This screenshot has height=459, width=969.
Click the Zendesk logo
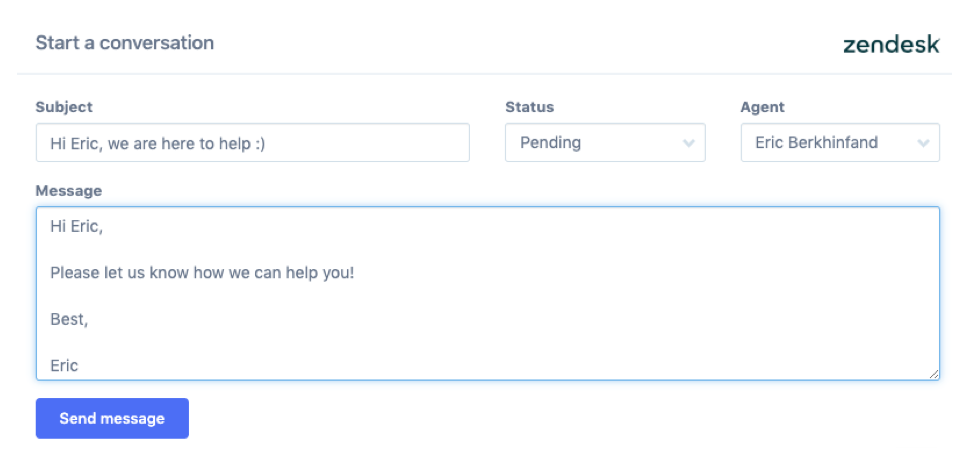pos(891,45)
